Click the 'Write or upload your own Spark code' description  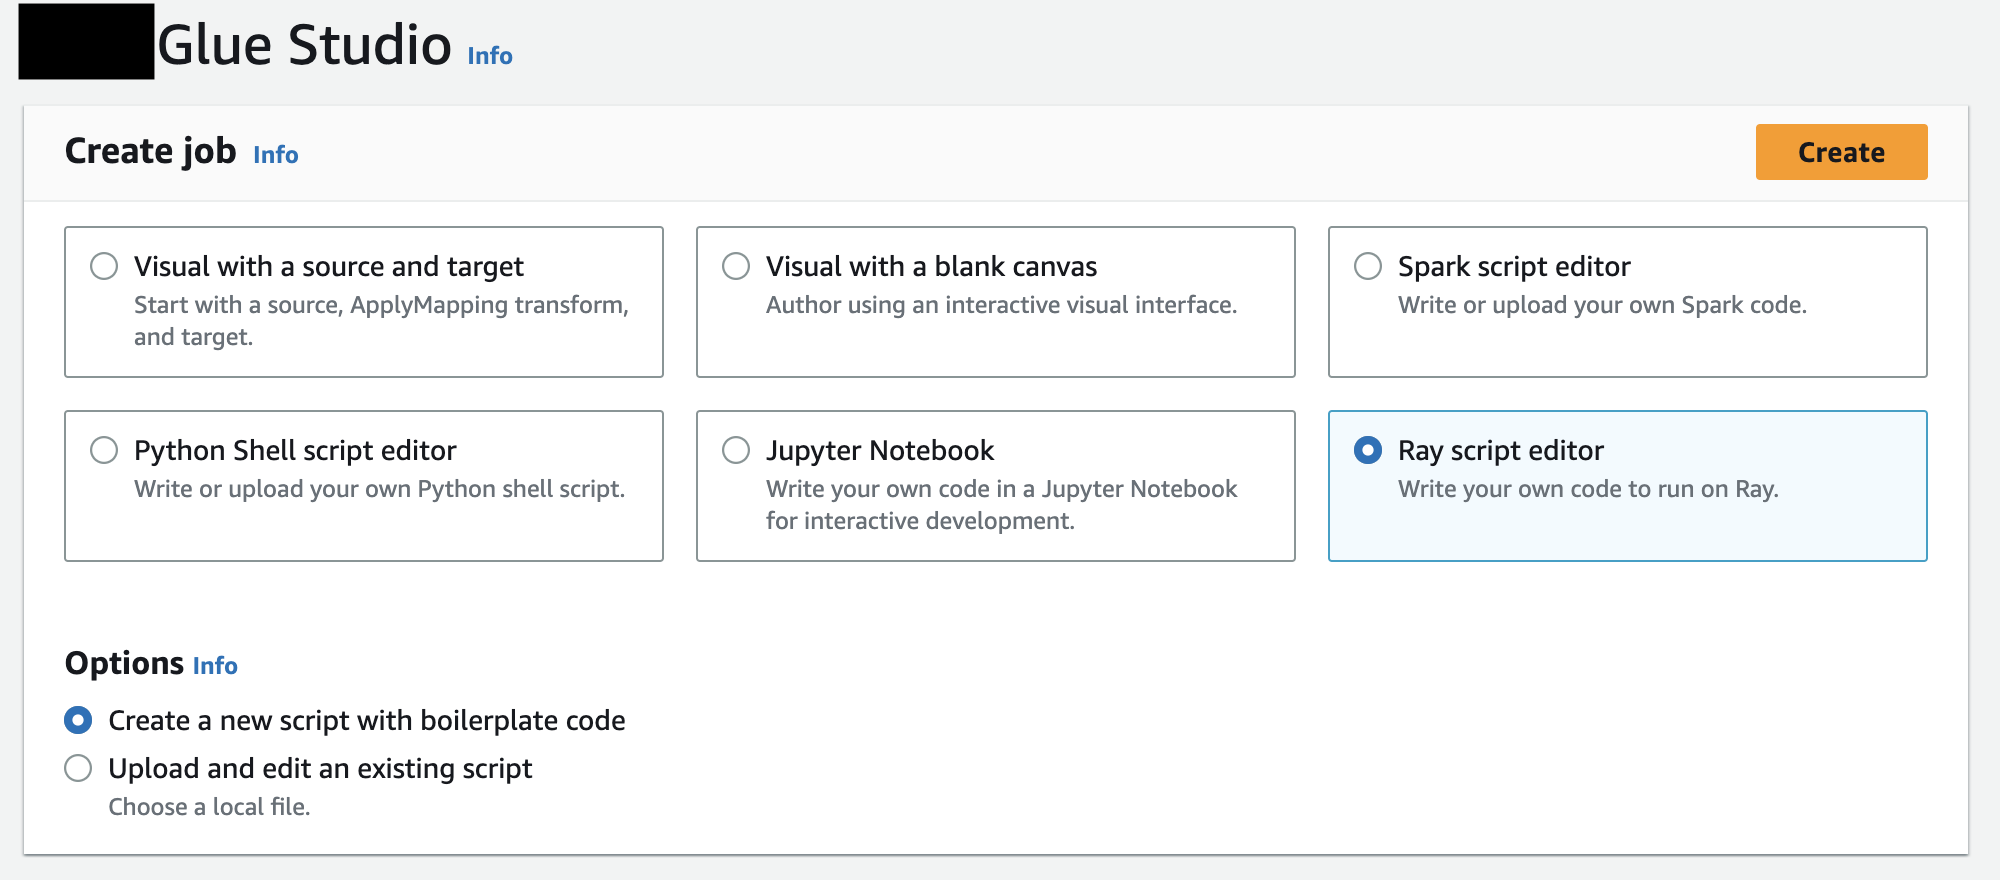1601,305
